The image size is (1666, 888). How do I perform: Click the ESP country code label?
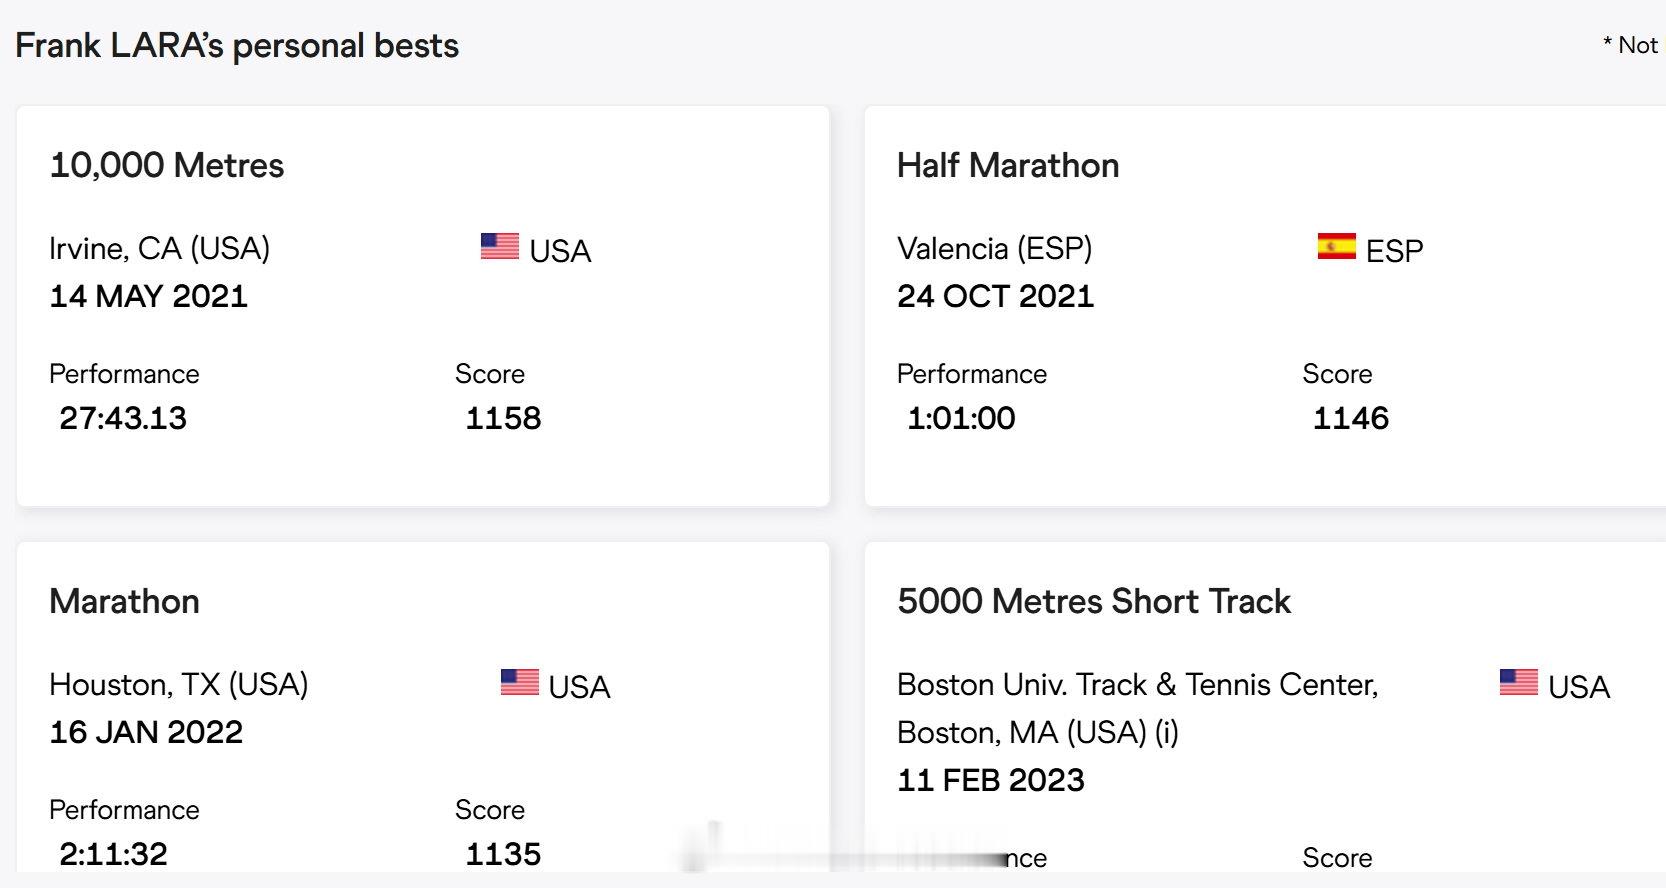pyautogui.click(x=1394, y=251)
